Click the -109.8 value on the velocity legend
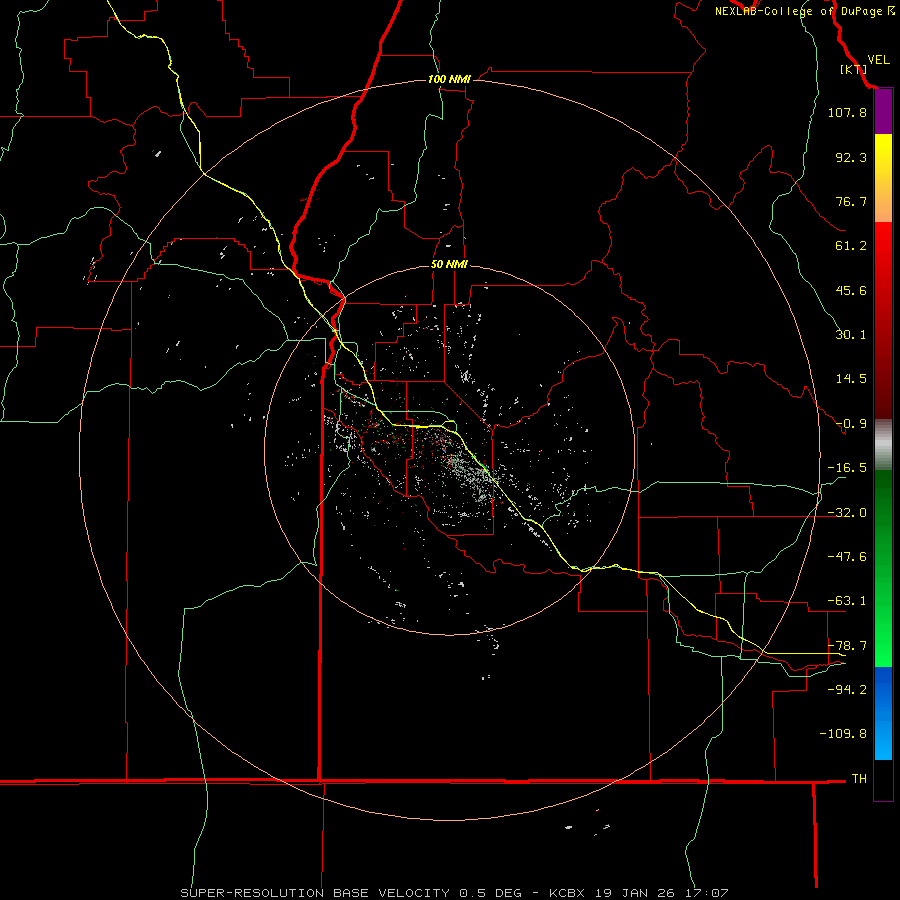Viewport: 900px width, 900px height. point(843,734)
